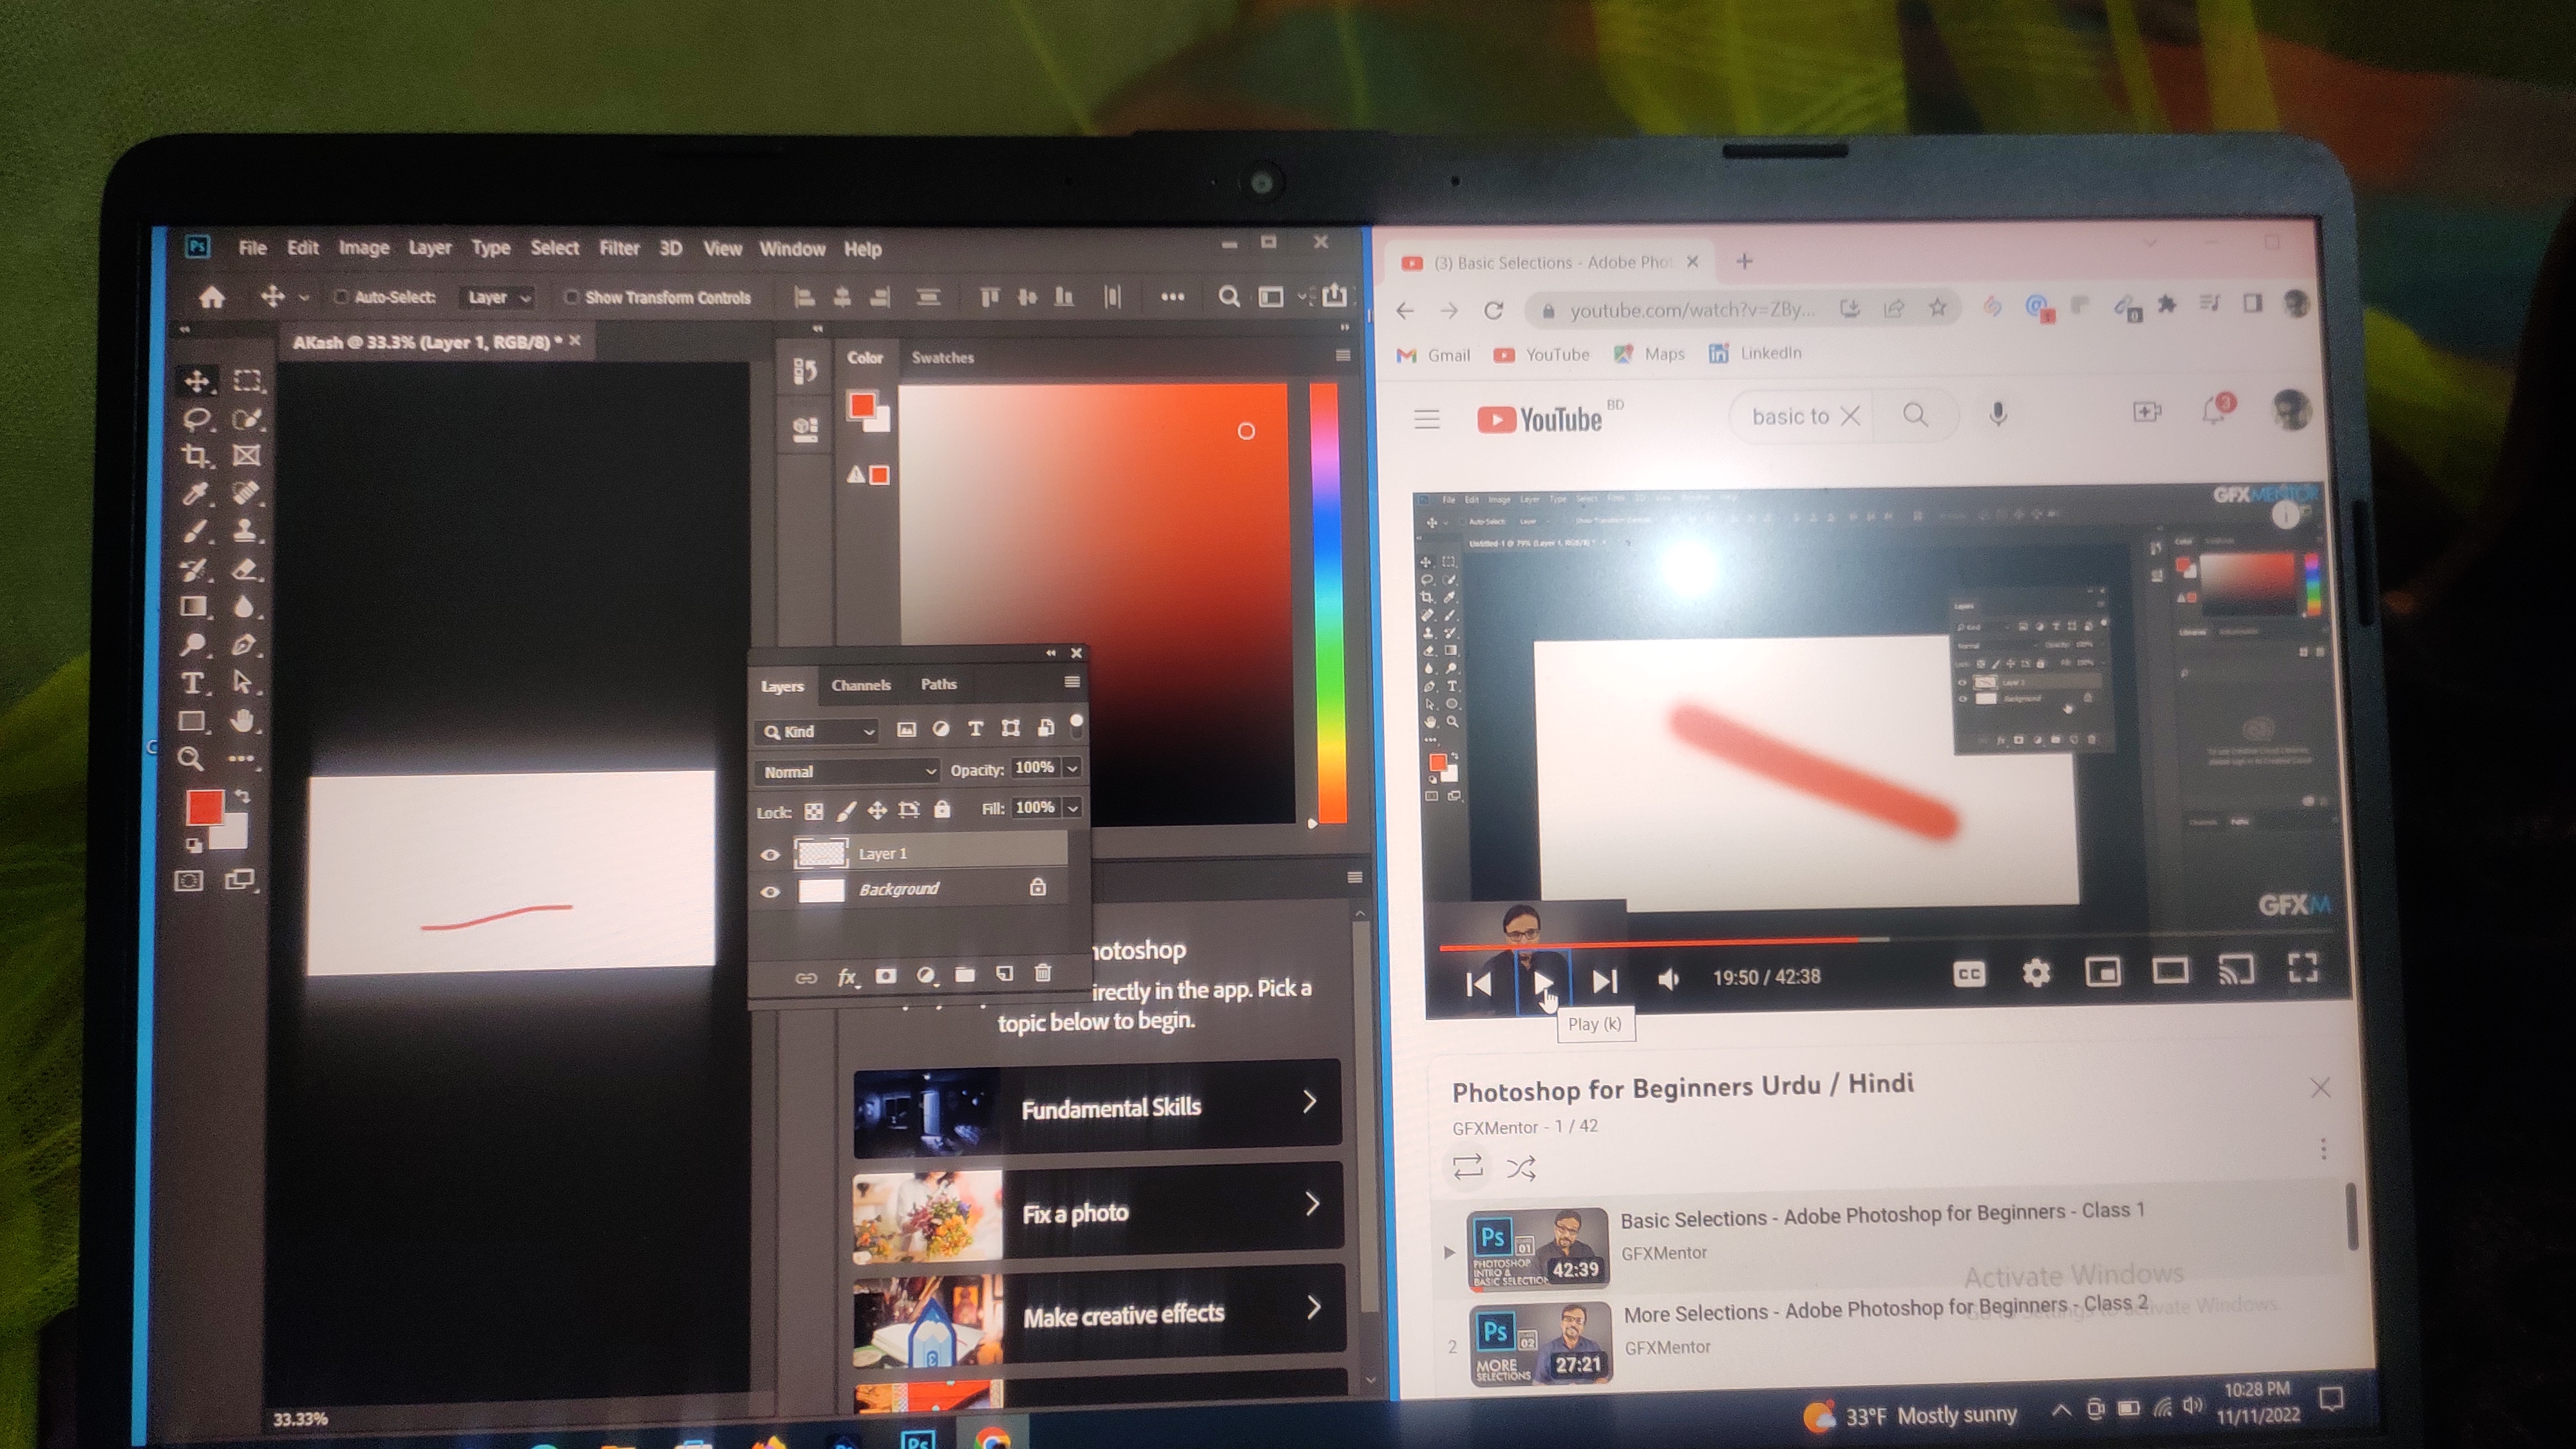Open the Gmail bookmark in Chrome

(x=1434, y=355)
